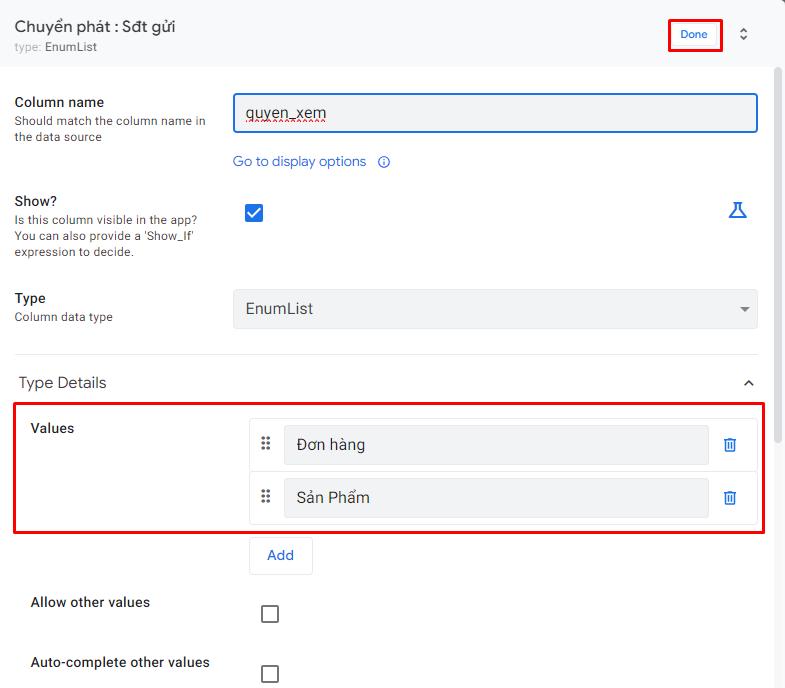The height and width of the screenshot is (688, 785).
Task: Edit the Sản Phẩm value field
Action: tap(496, 498)
